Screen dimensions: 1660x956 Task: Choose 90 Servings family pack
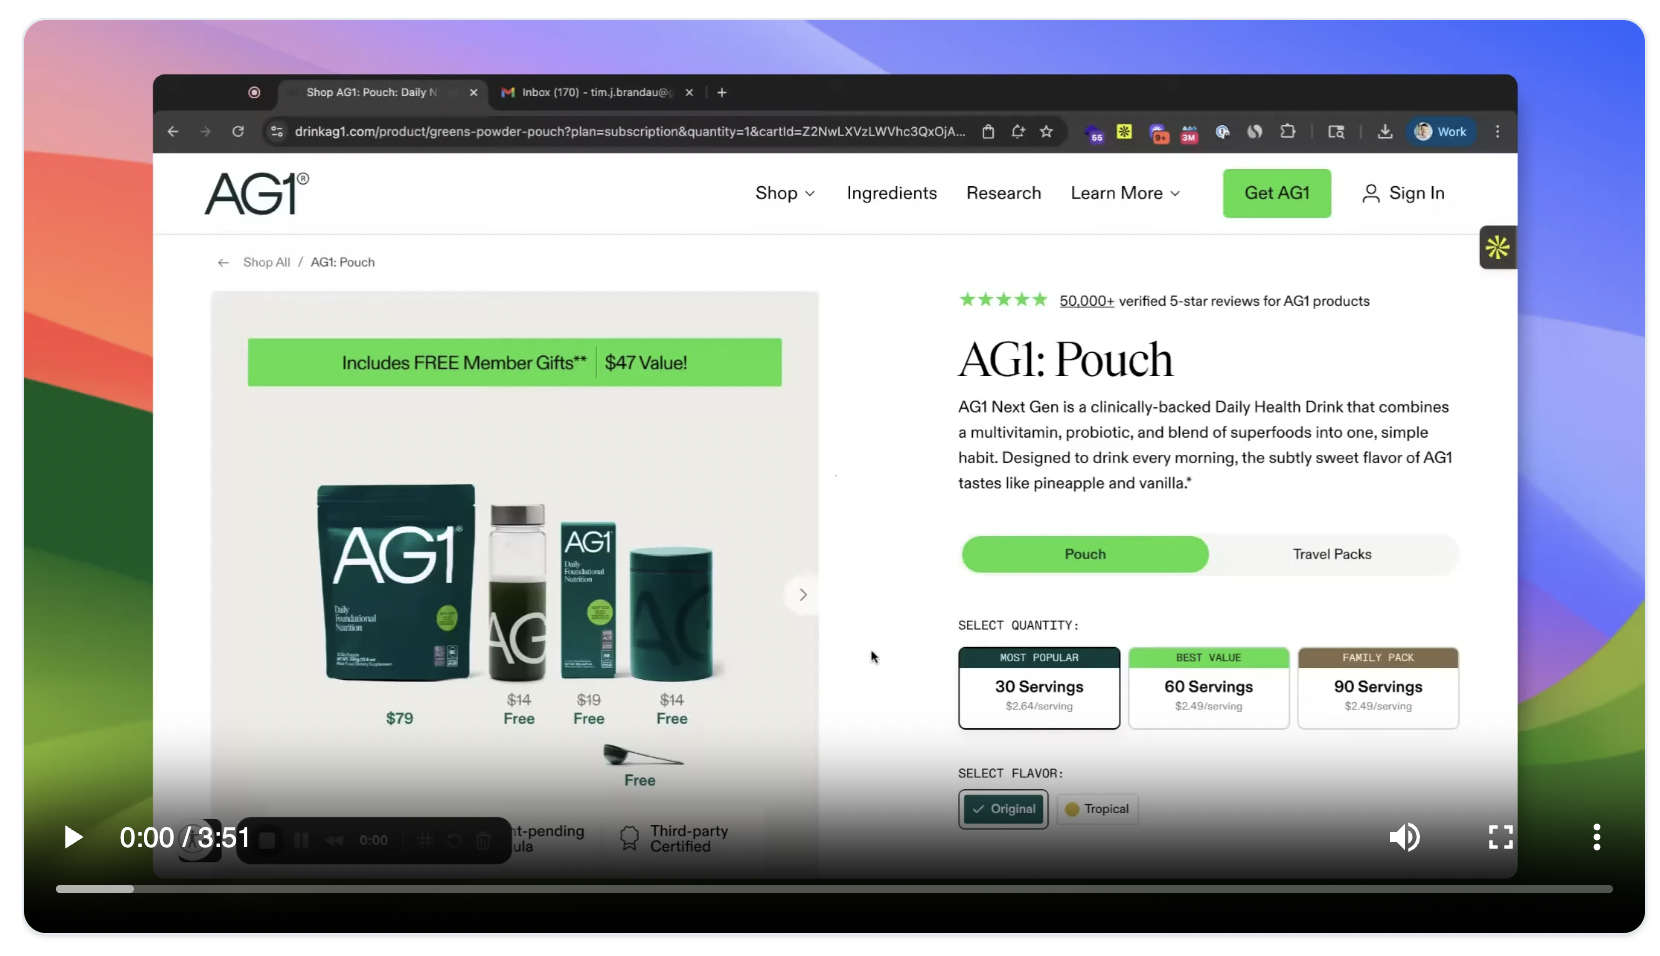coord(1378,688)
